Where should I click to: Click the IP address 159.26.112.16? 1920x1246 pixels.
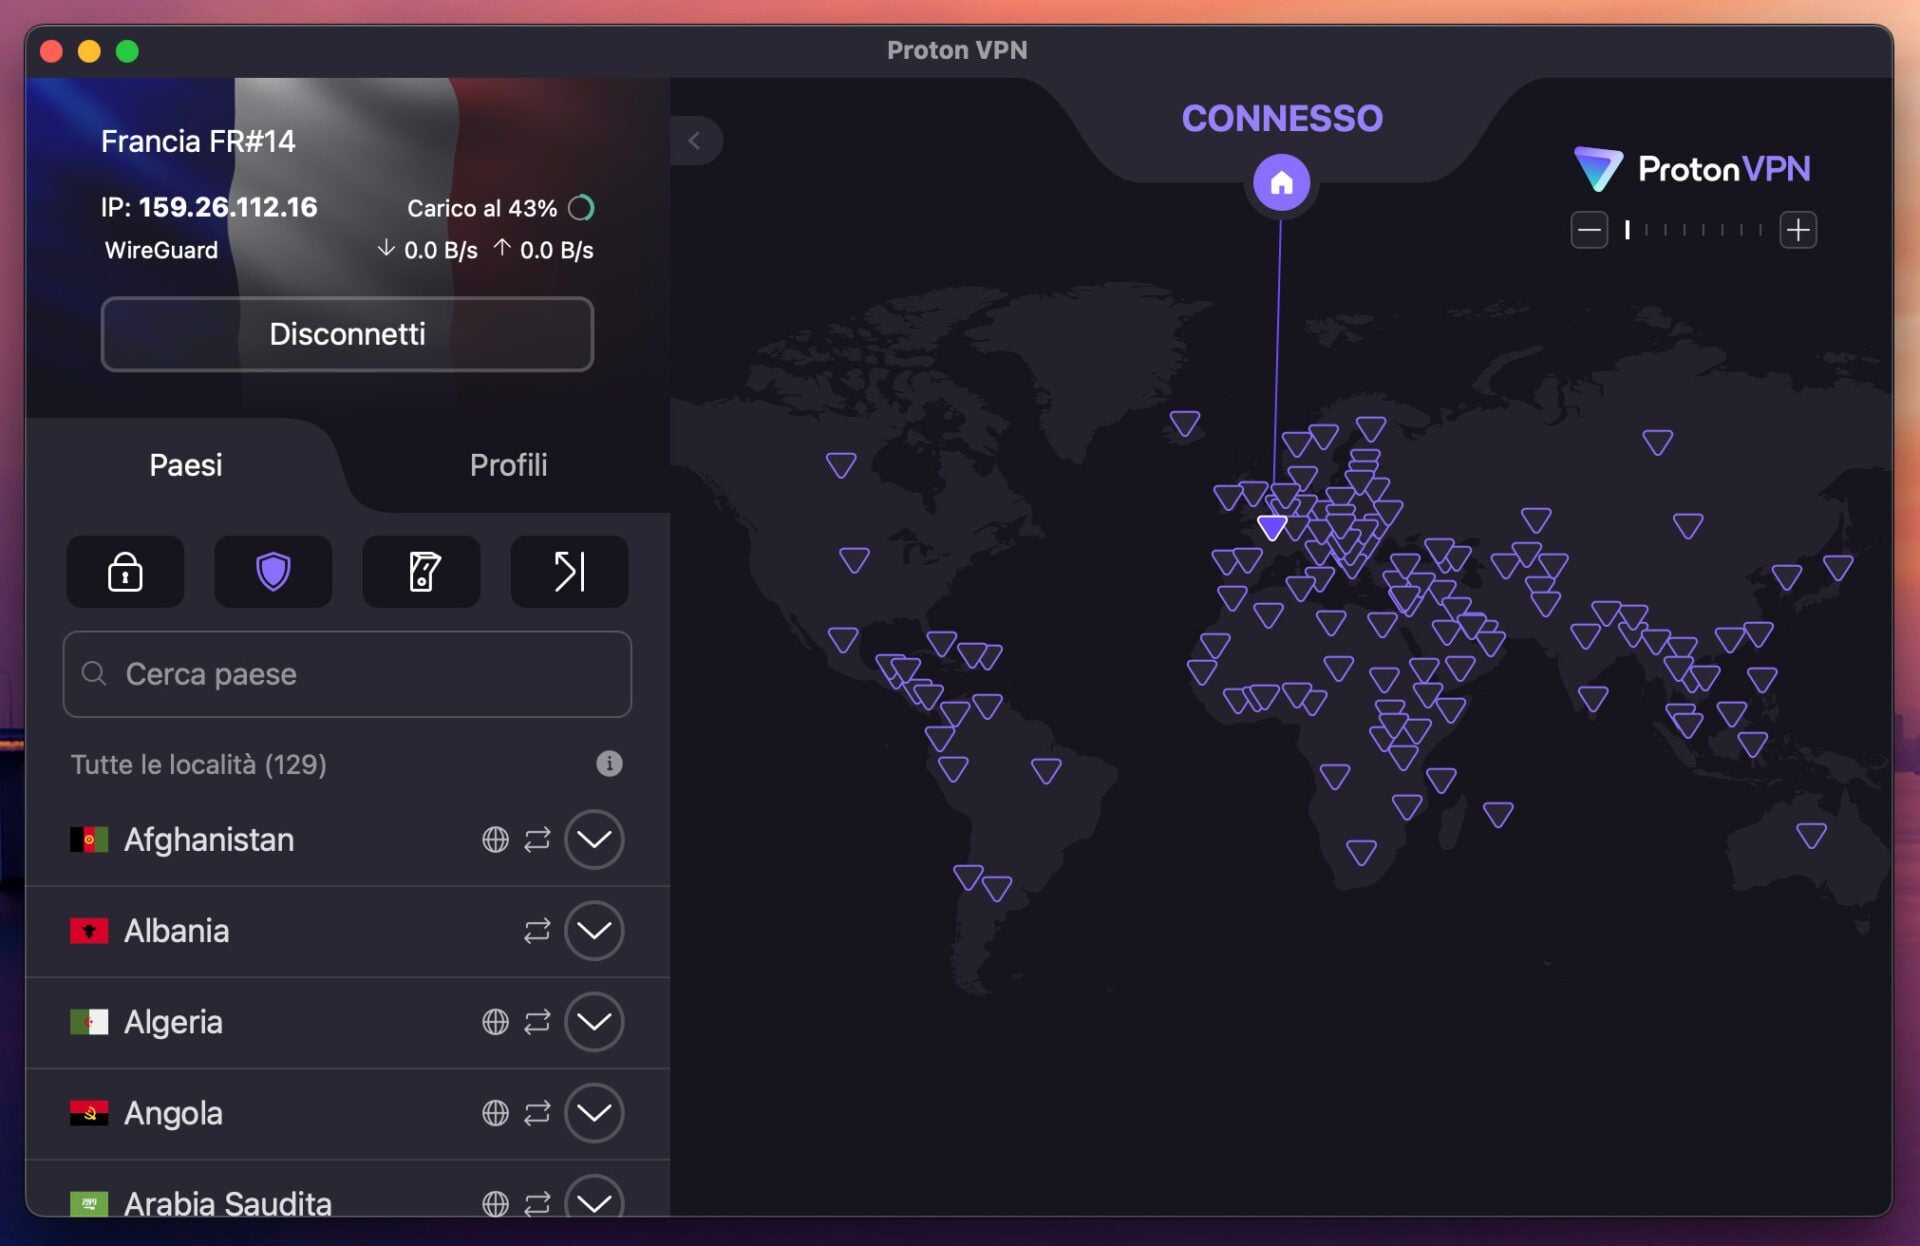(228, 207)
